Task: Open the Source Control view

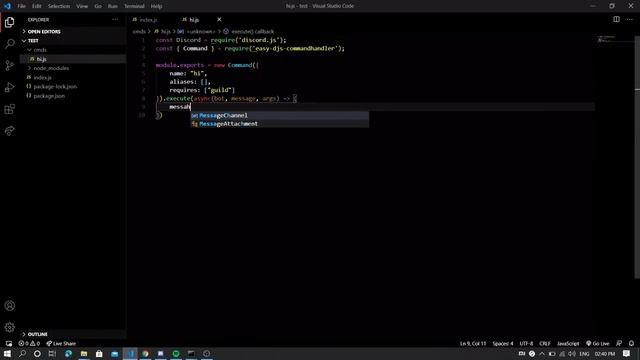Action: click(10, 65)
